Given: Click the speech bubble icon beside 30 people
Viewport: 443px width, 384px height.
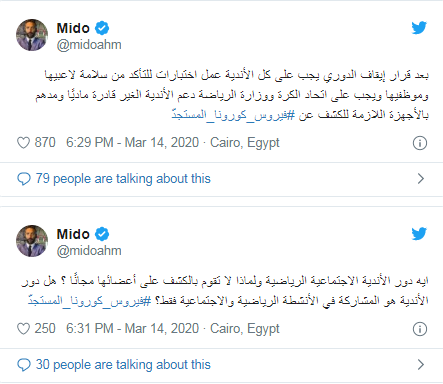Looking at the screenshot, I should [24, 365].
